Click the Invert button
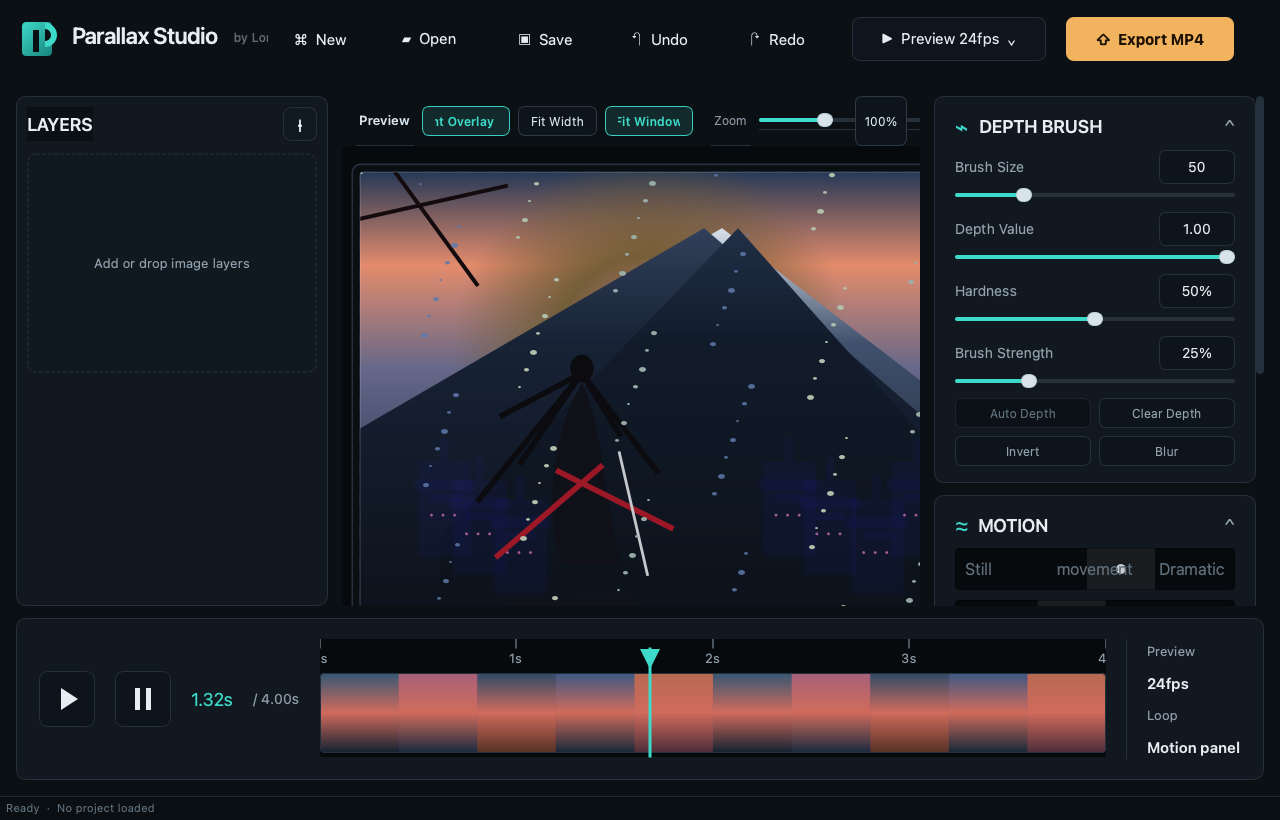Screen dimensions: 1280x820 pyautogui.click(x=1023, y=451)
